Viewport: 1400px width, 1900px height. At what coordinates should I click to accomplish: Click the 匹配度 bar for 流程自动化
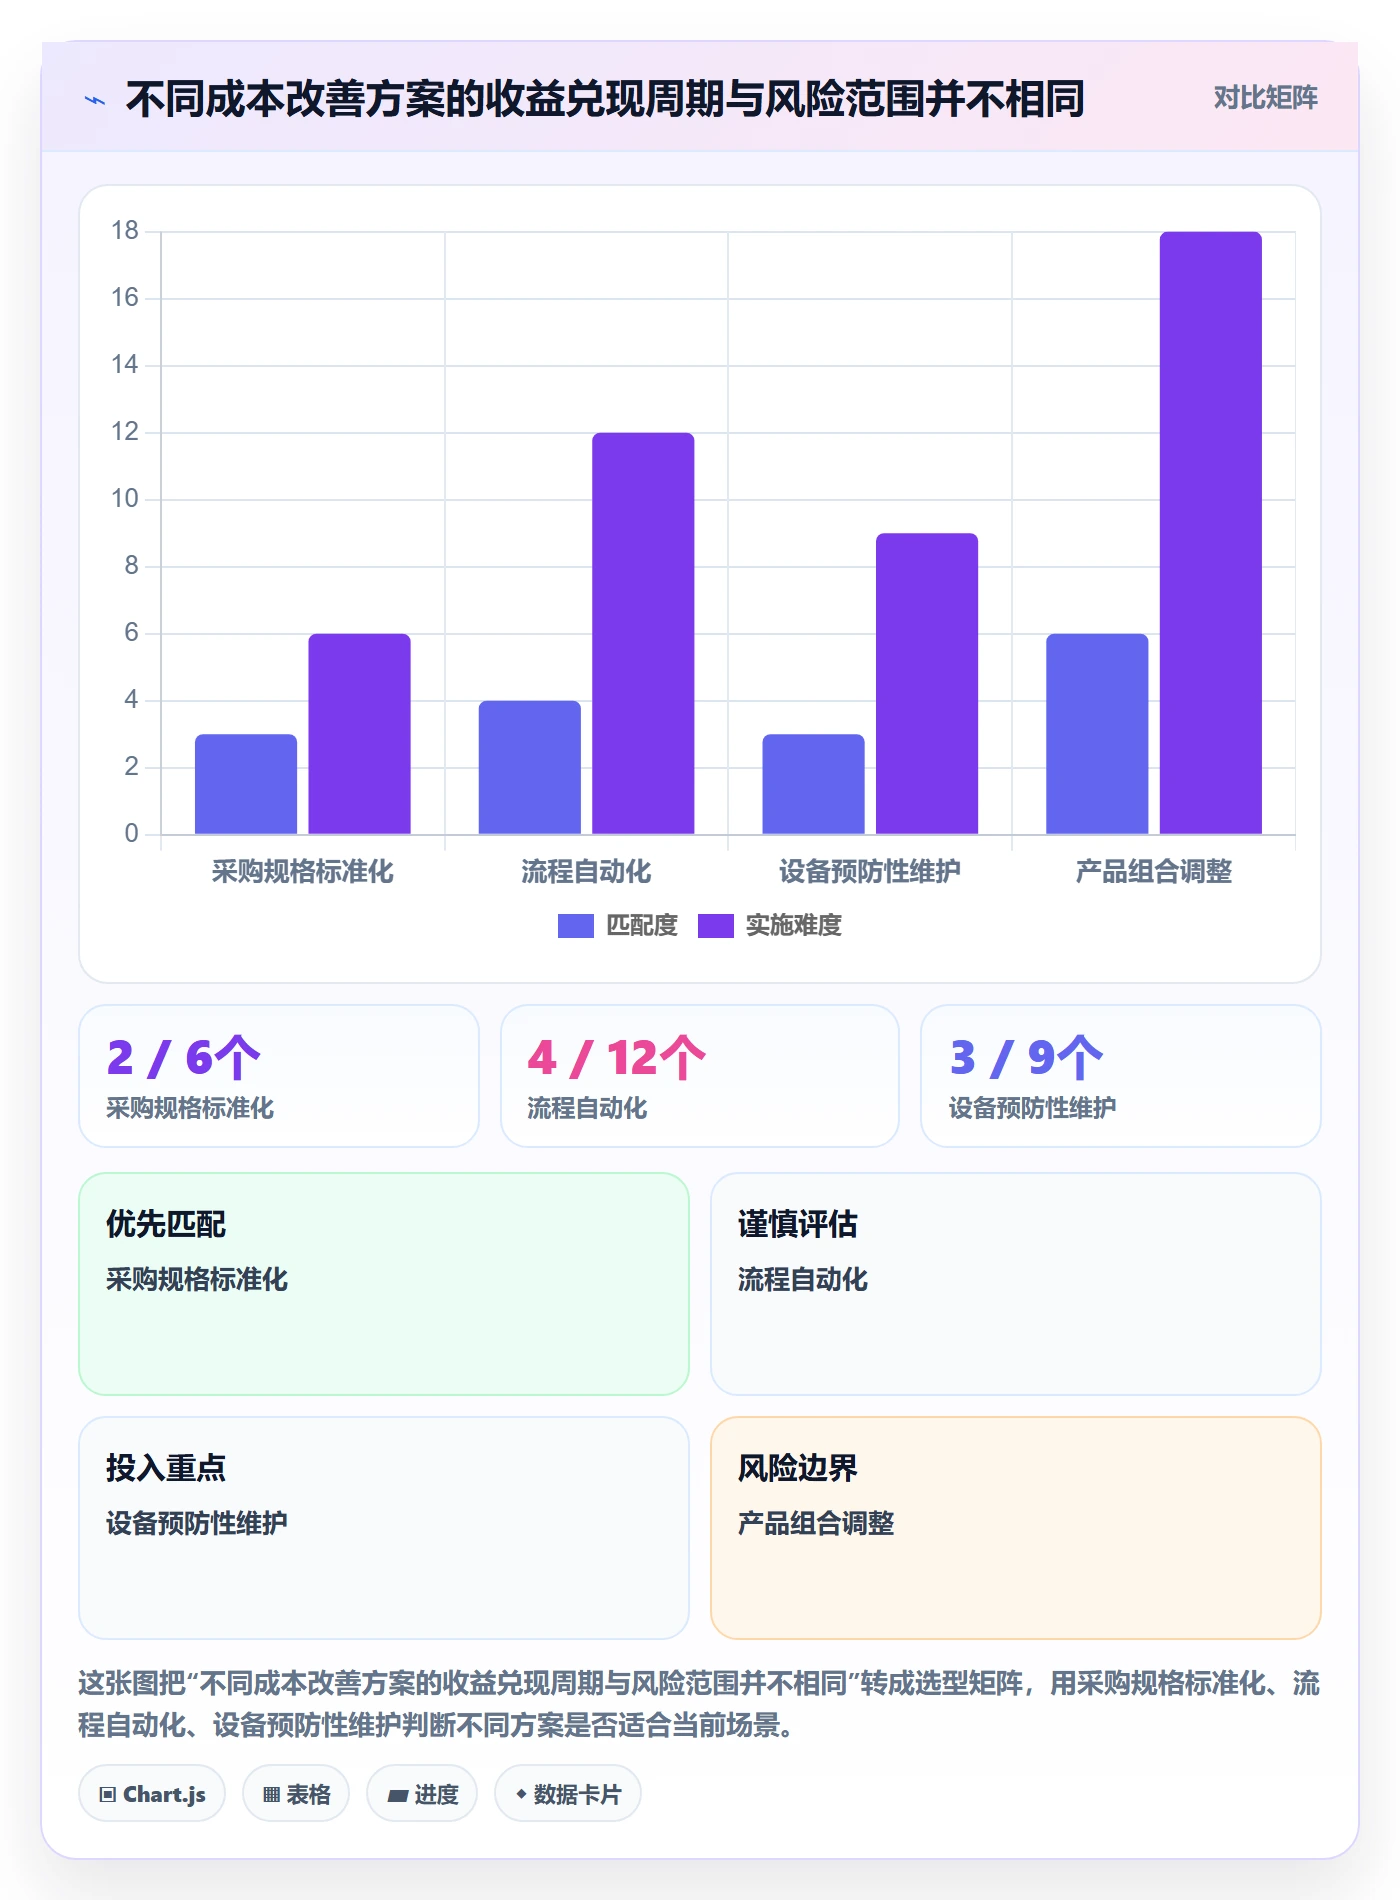tap(530, 767)
